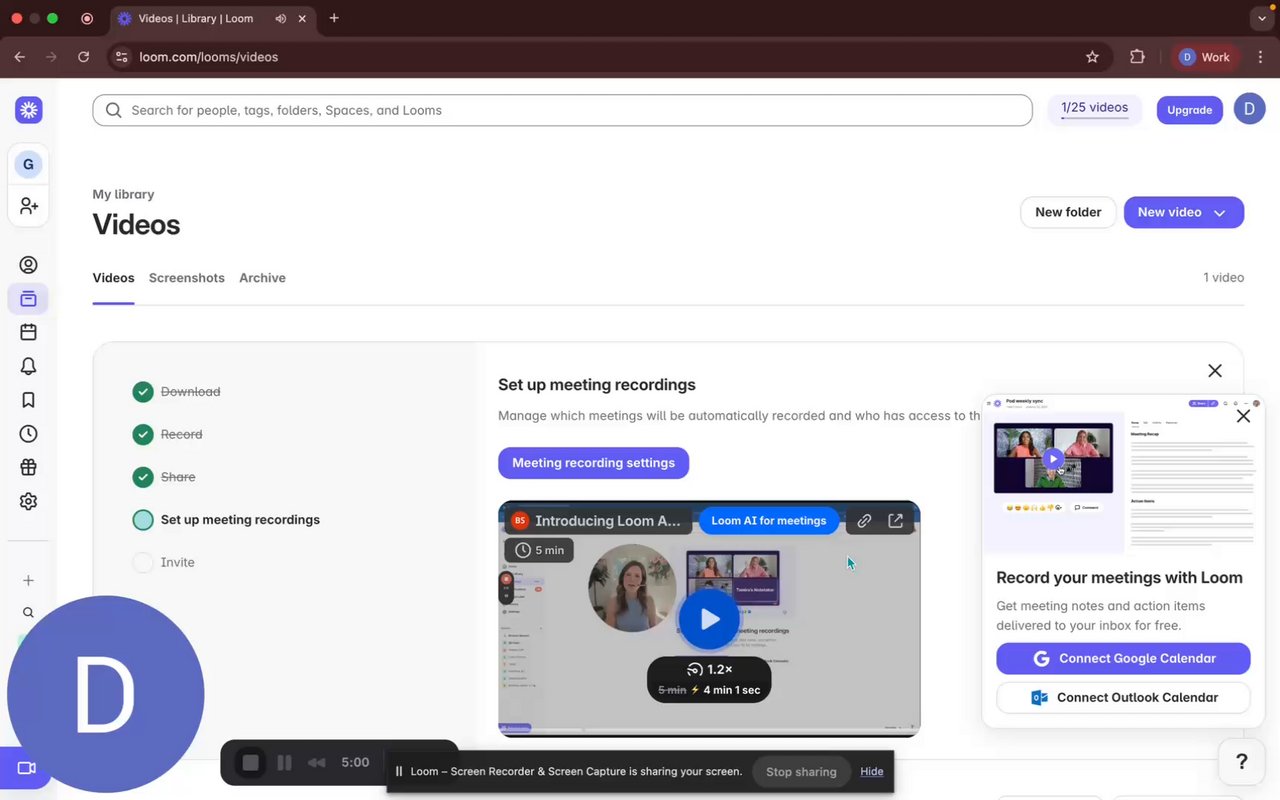Open the D account avatar at top right

[1249, 109]
